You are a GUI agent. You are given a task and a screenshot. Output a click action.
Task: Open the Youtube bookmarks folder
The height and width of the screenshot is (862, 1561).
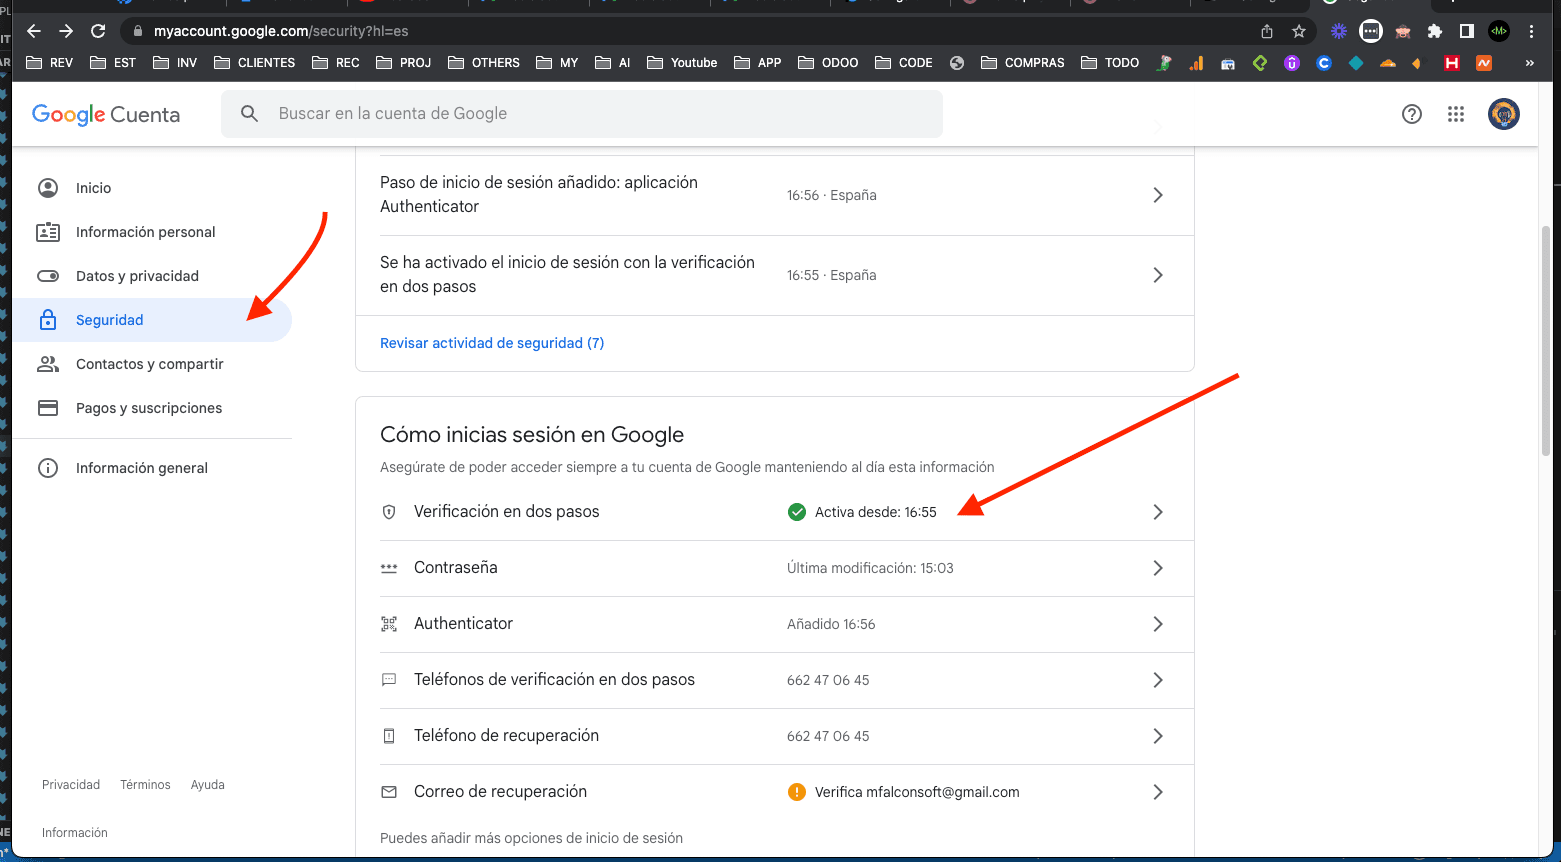click(682, 63)
